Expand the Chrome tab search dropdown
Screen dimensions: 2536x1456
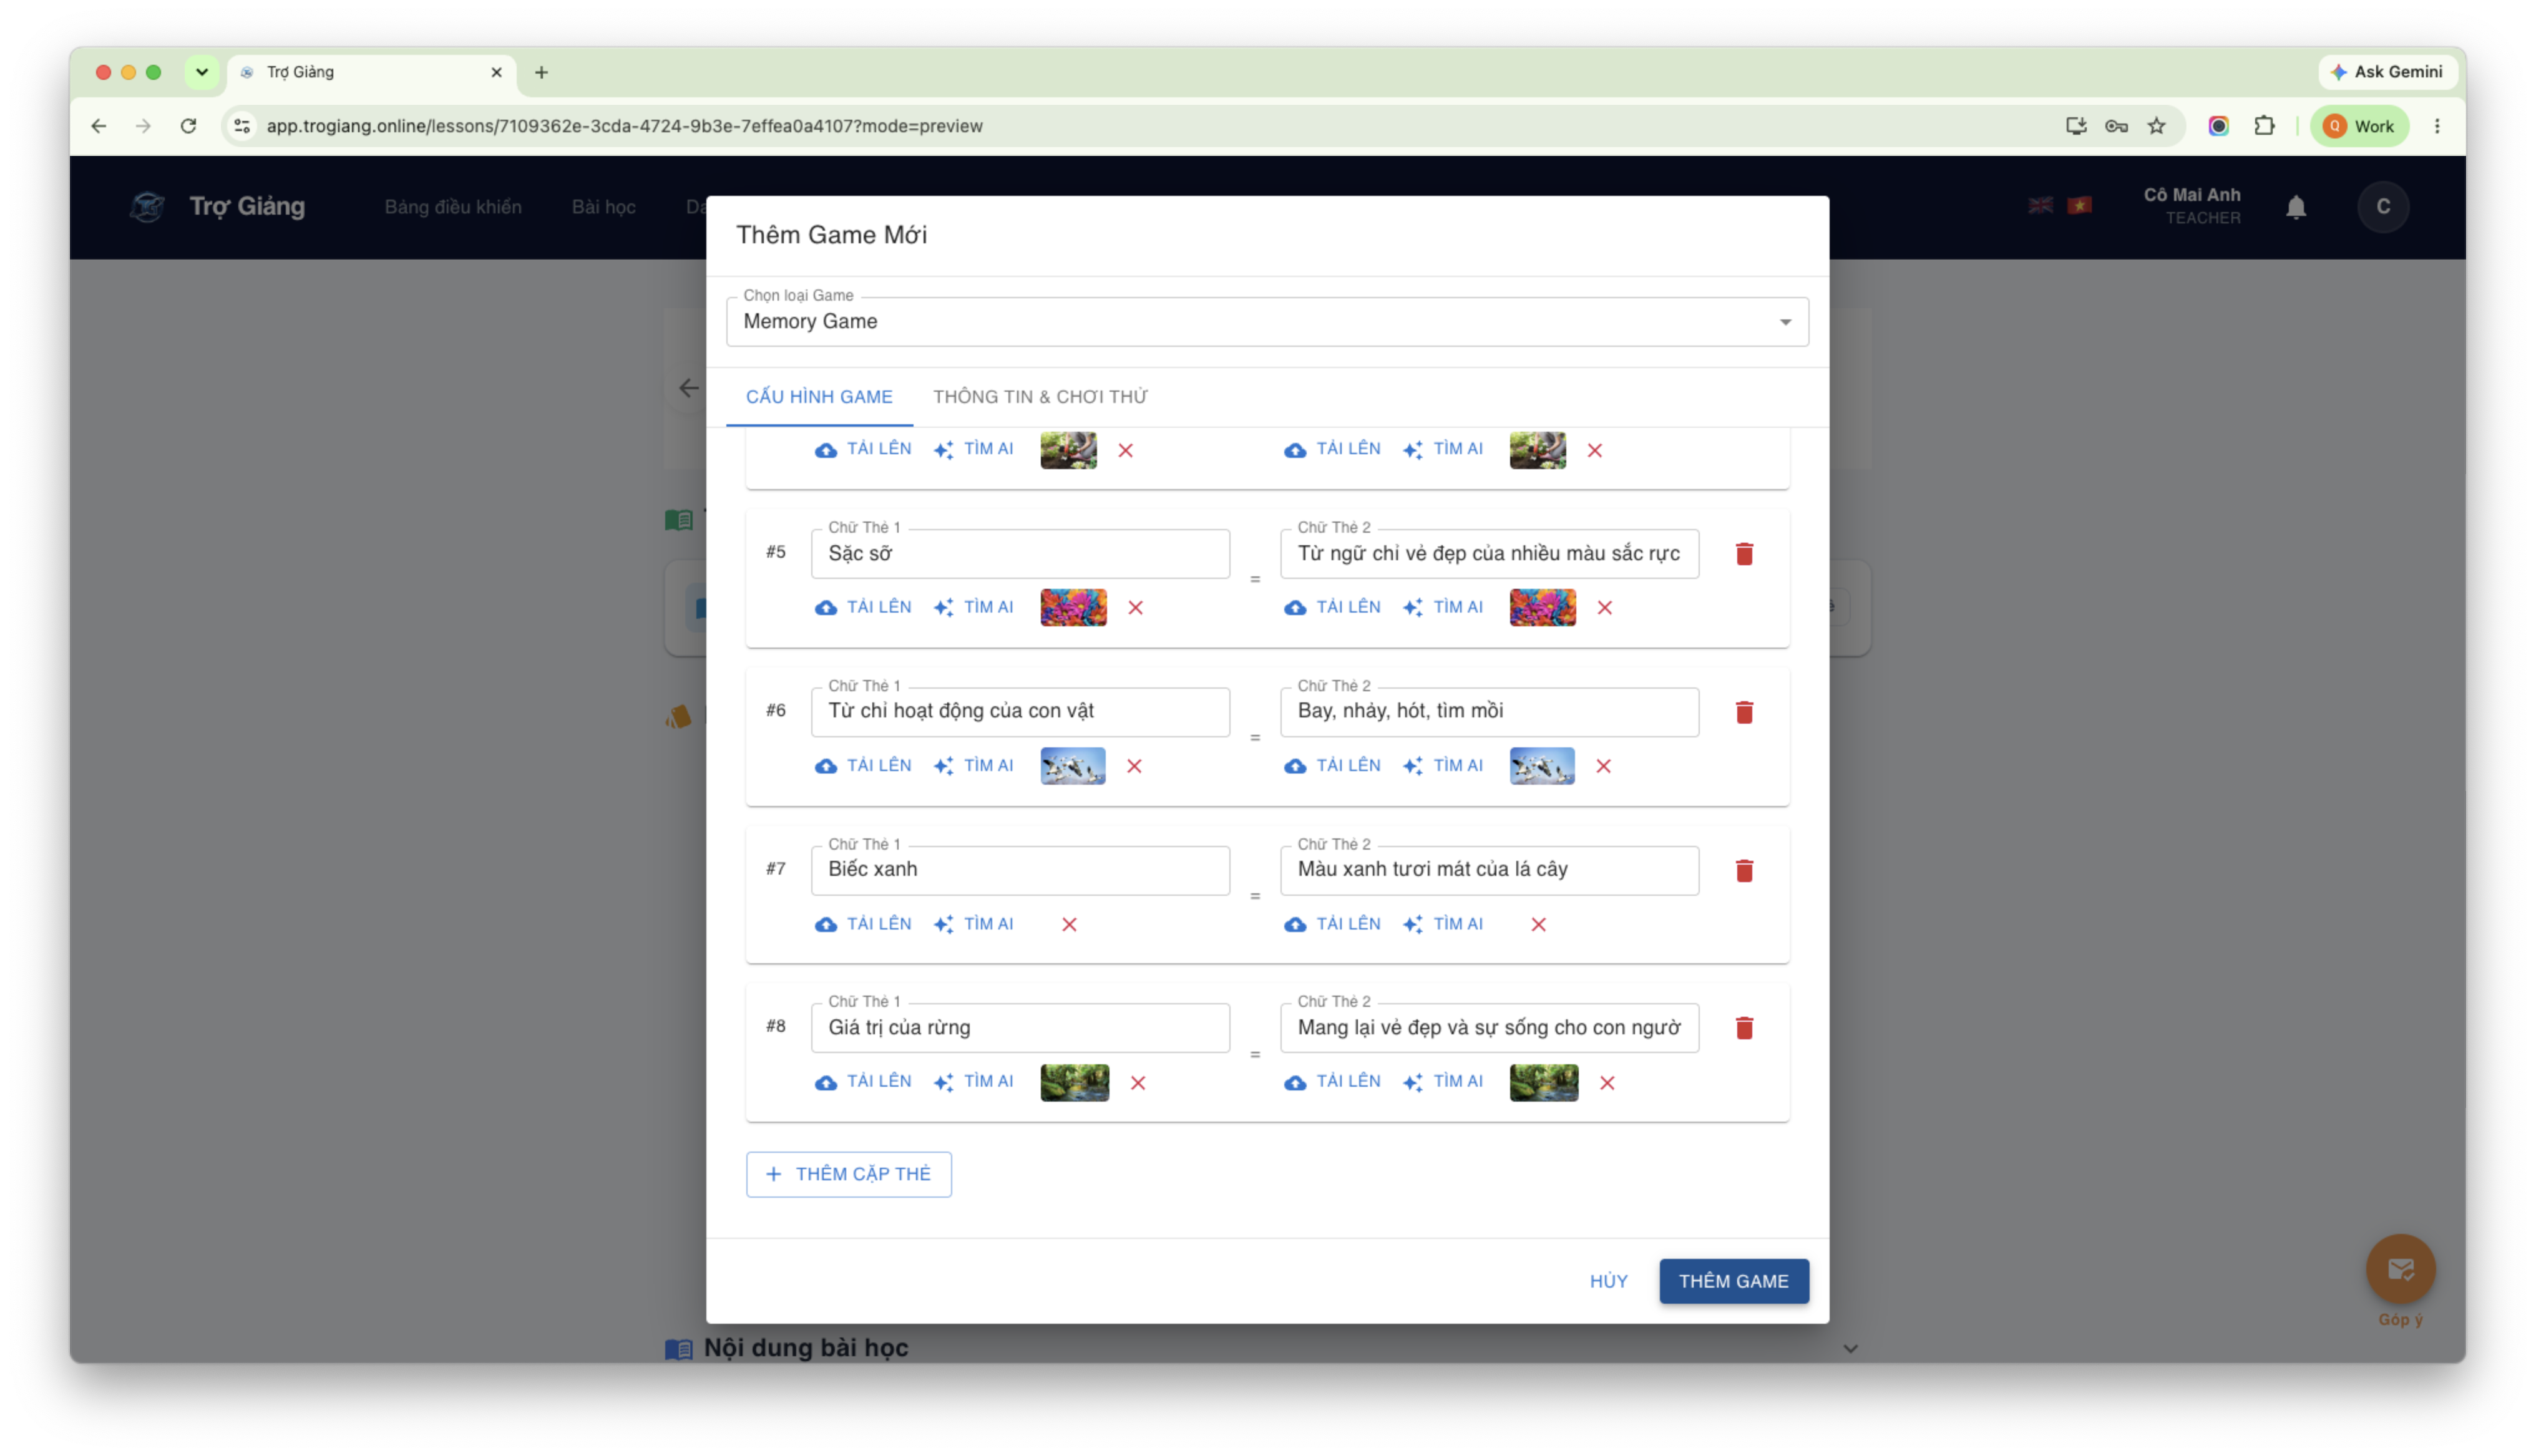point(202,72)
